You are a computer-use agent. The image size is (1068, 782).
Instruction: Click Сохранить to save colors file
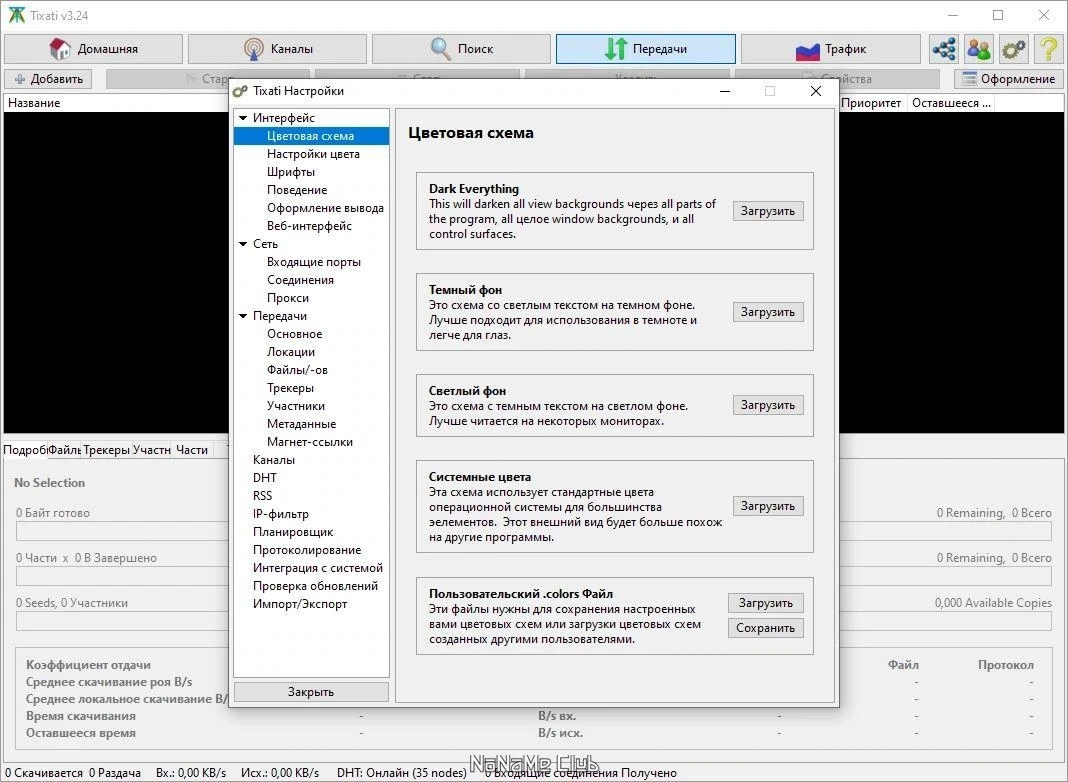click(766, 628)
